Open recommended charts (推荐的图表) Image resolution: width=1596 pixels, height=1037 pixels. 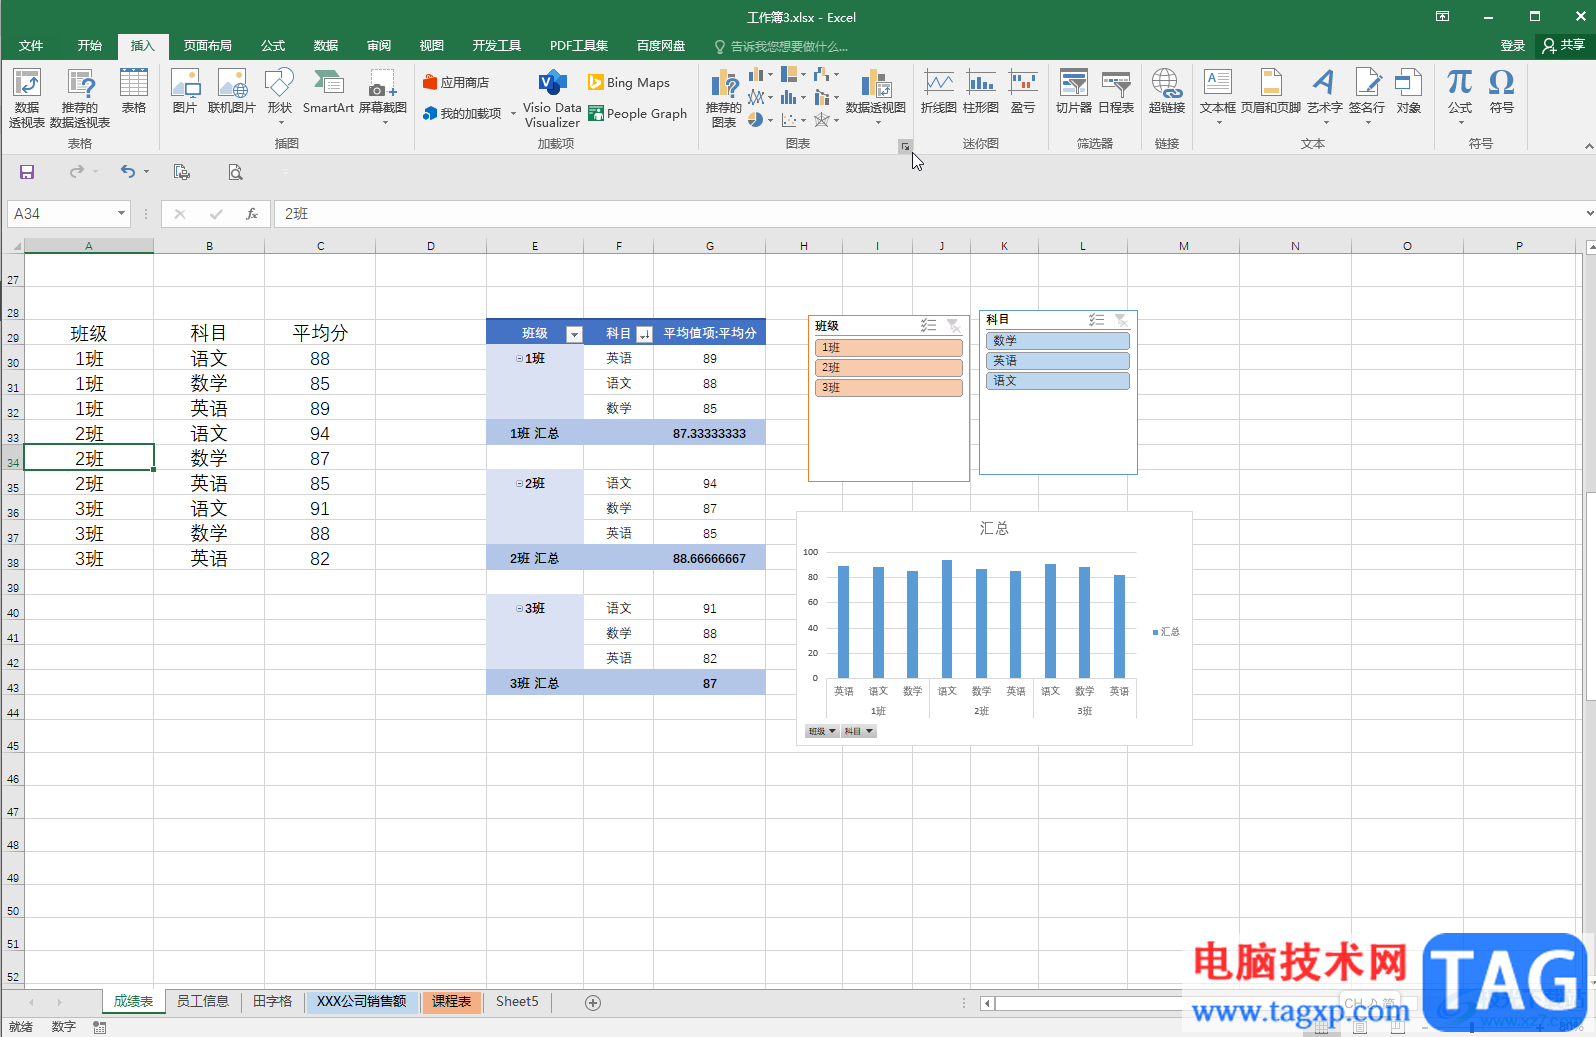click(x=724, y=98)
